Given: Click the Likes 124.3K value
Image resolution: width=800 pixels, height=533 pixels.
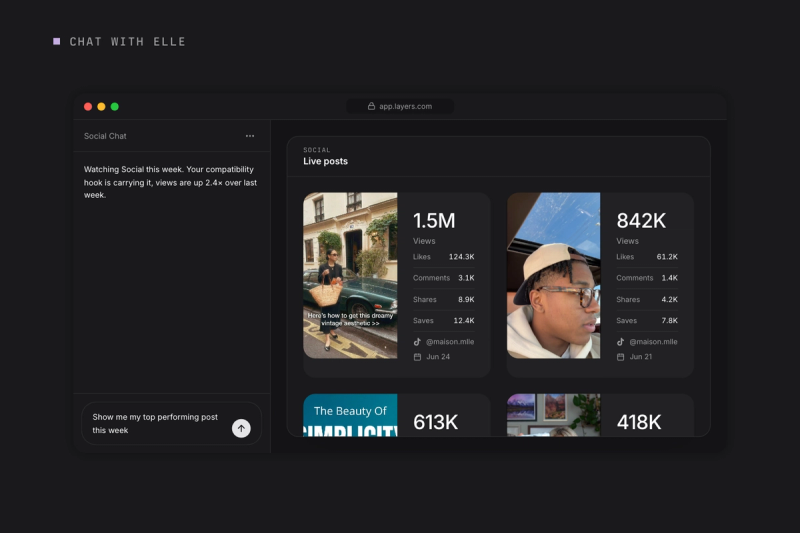Looking at the screenshot, I should pos(462,257).
